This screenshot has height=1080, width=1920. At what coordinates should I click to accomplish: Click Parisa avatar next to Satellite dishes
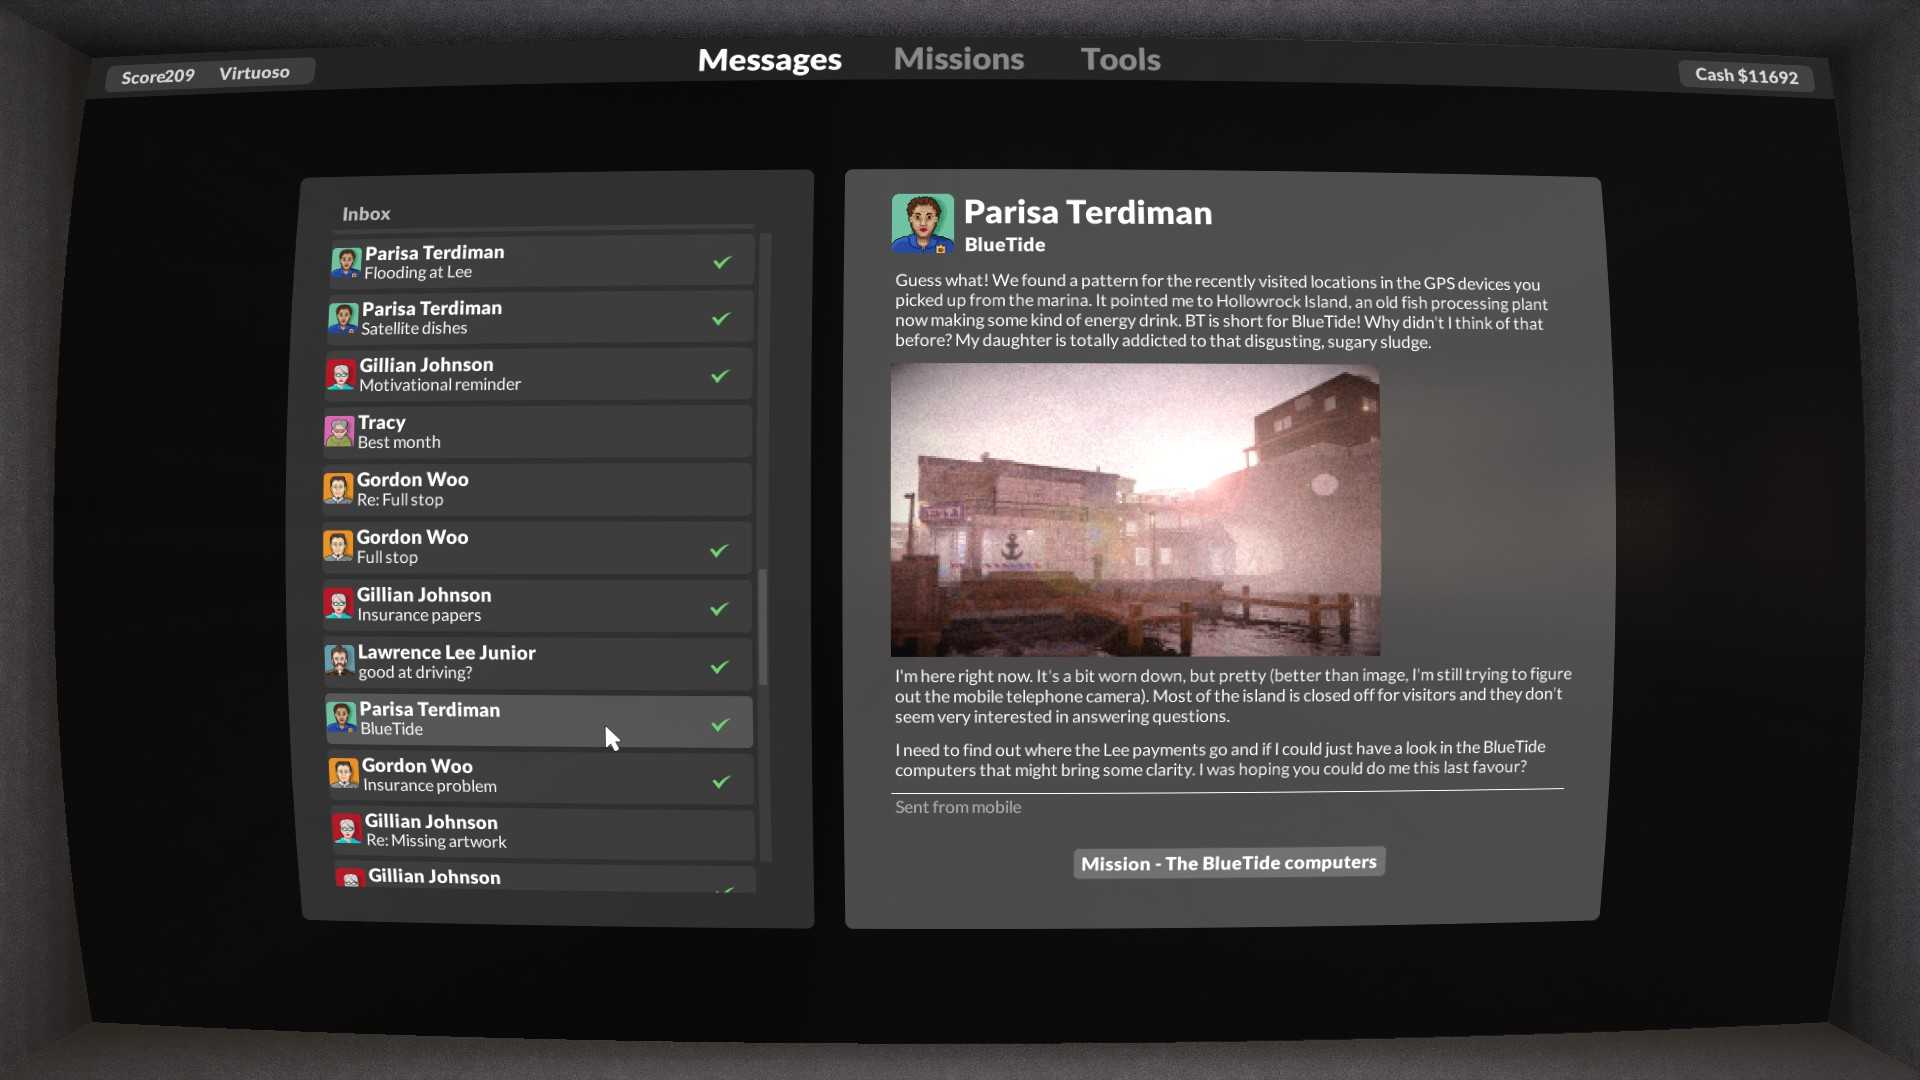click(x=343, y=319)
